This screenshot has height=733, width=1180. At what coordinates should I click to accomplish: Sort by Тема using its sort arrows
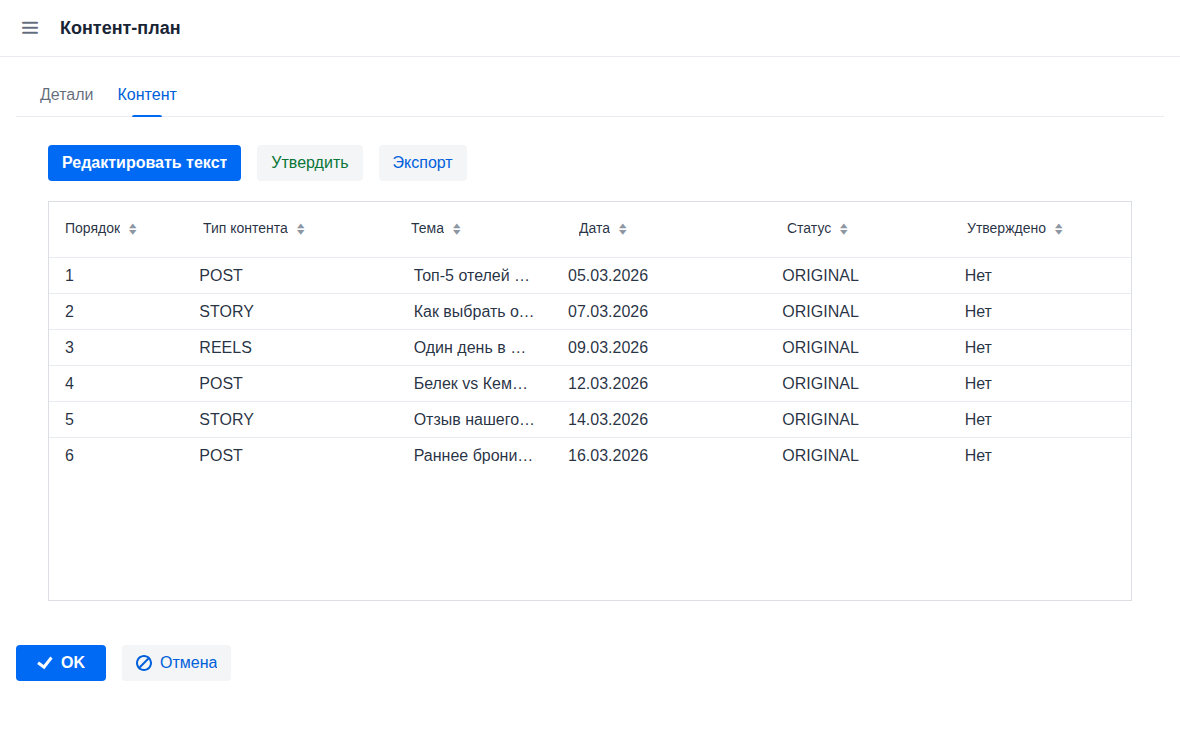pyautogui.click(x=457, y=229)
